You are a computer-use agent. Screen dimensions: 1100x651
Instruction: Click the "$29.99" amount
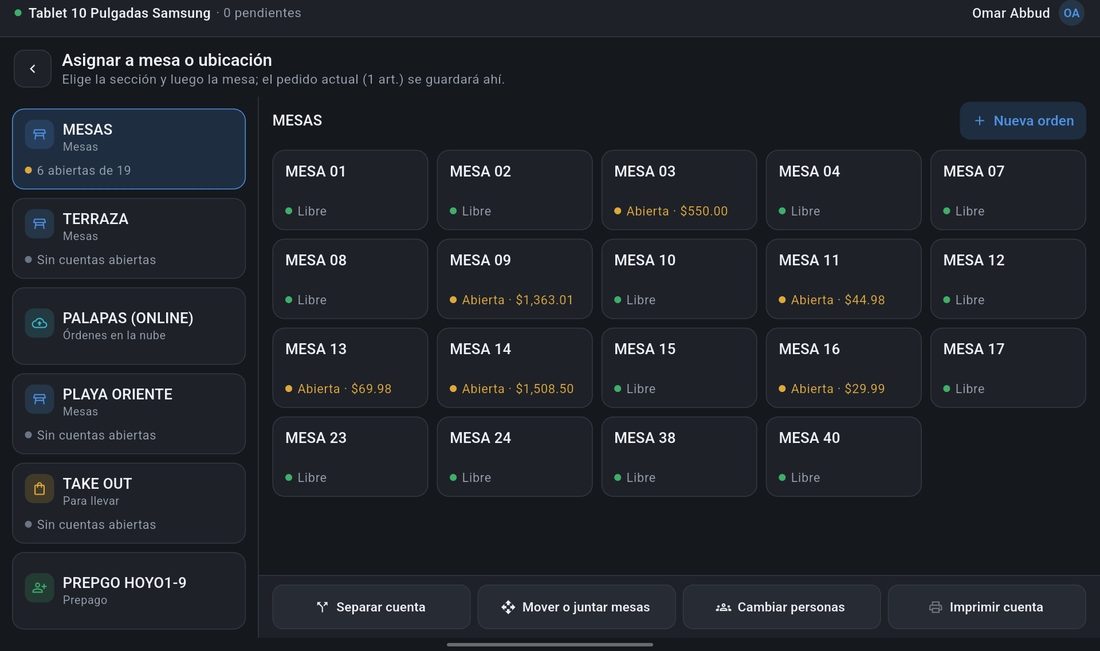864,389
